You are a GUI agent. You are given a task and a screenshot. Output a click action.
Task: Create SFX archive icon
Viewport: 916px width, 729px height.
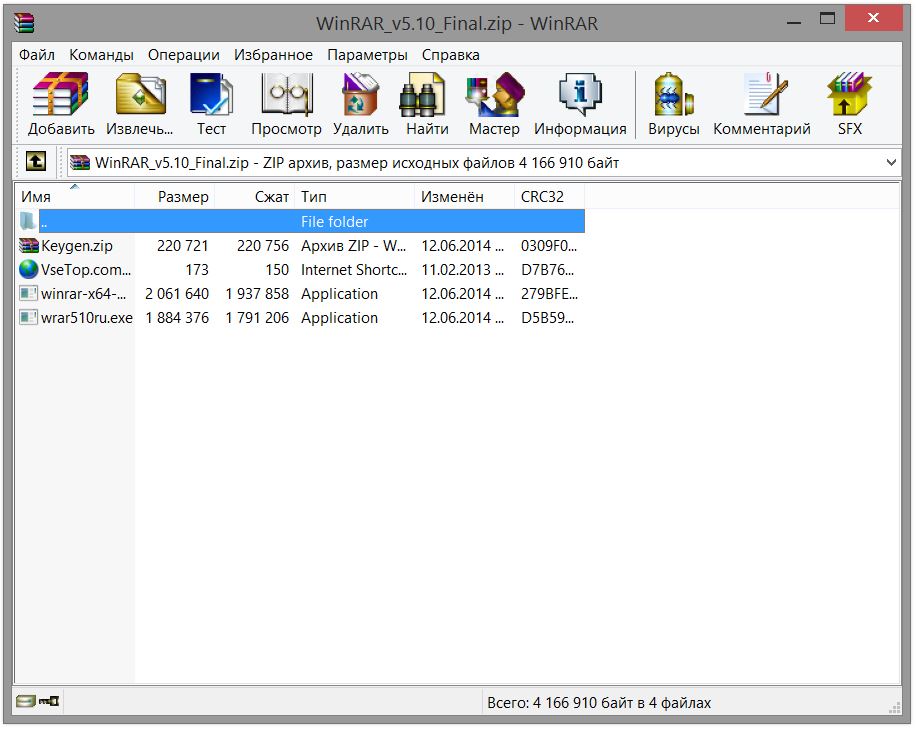coord(849,94)
